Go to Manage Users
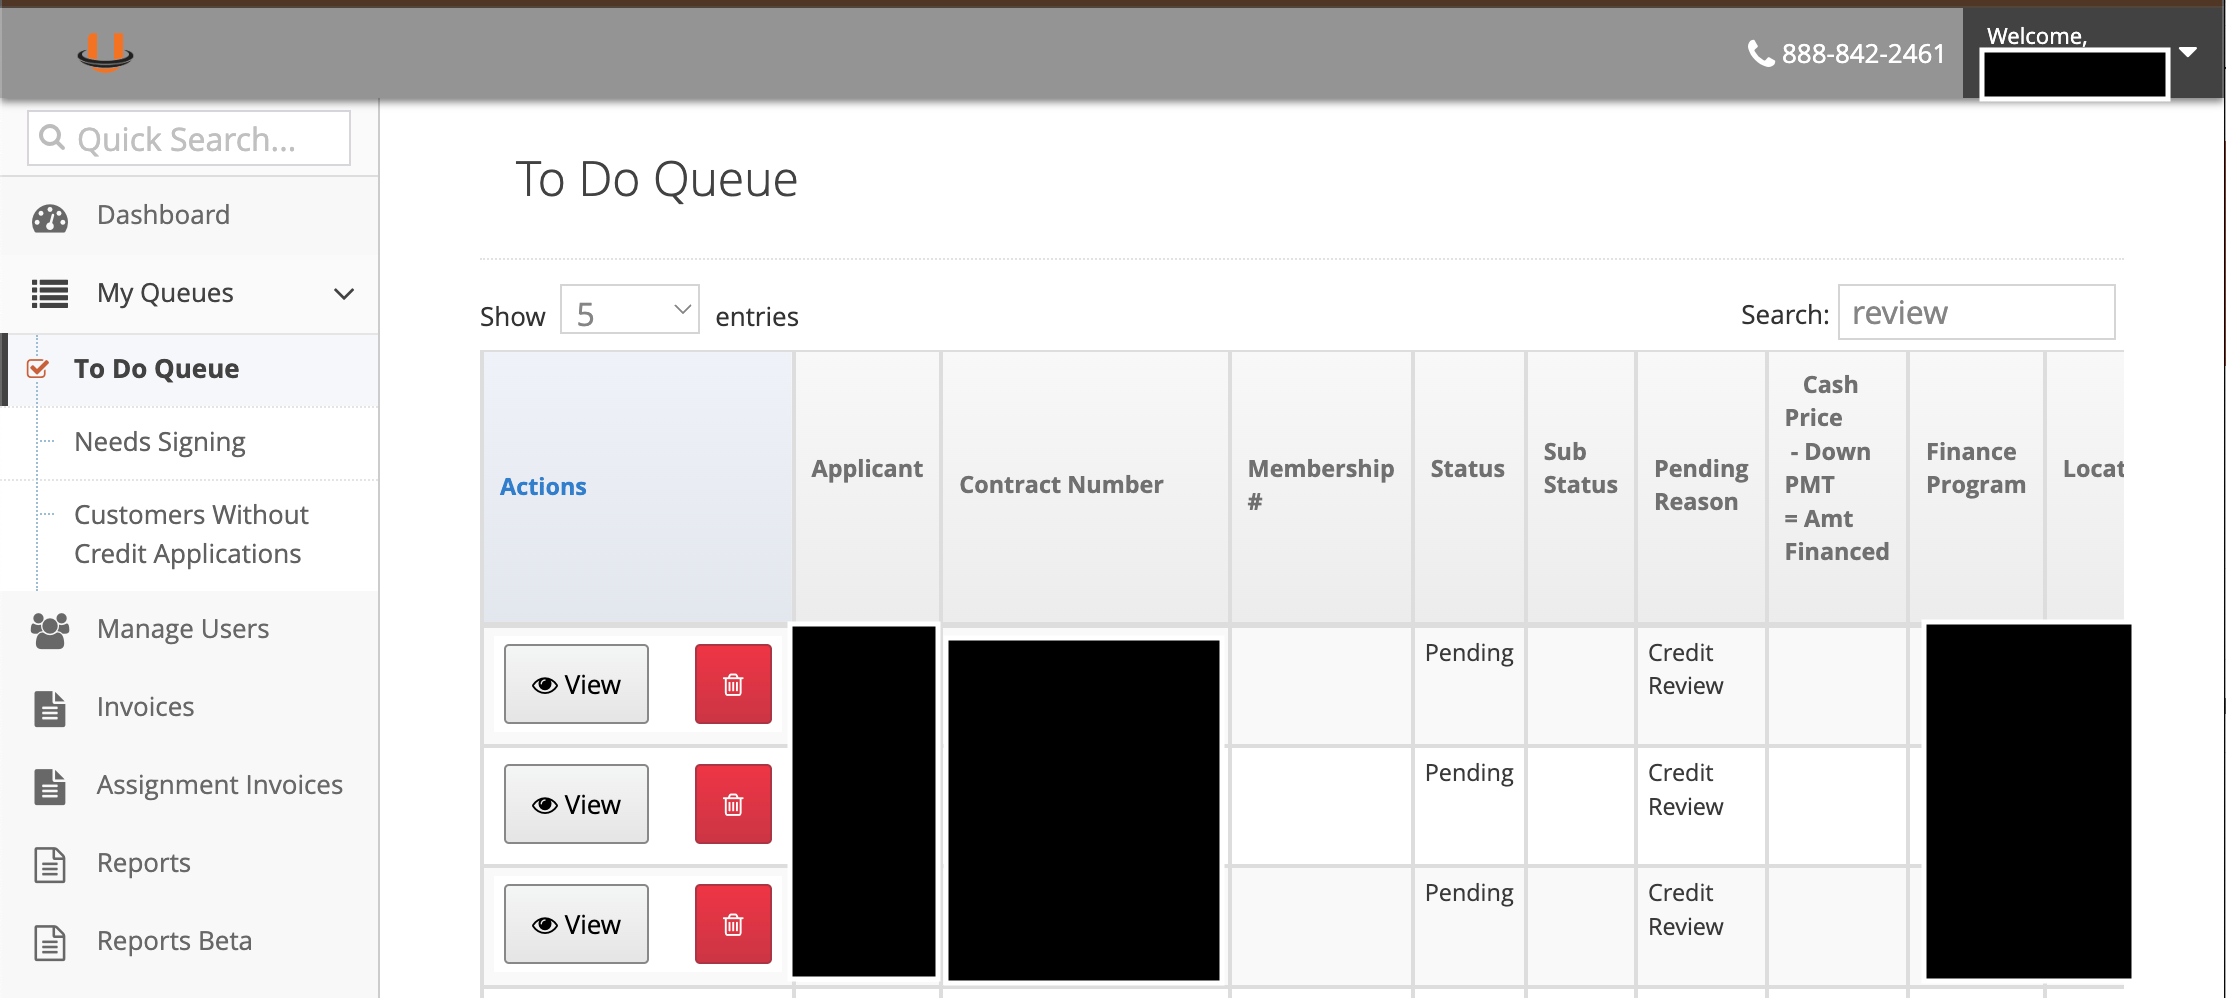This screenshot has width=2226, height=998. click(183, 629)
